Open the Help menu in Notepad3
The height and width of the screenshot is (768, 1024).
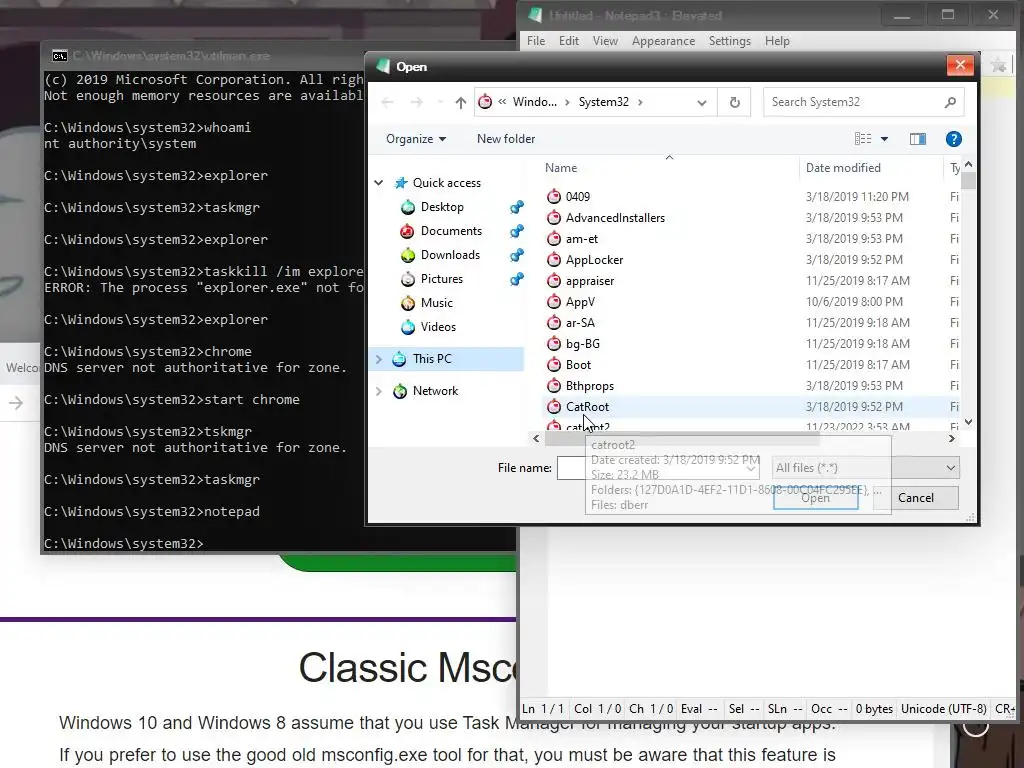click(777, 41)
